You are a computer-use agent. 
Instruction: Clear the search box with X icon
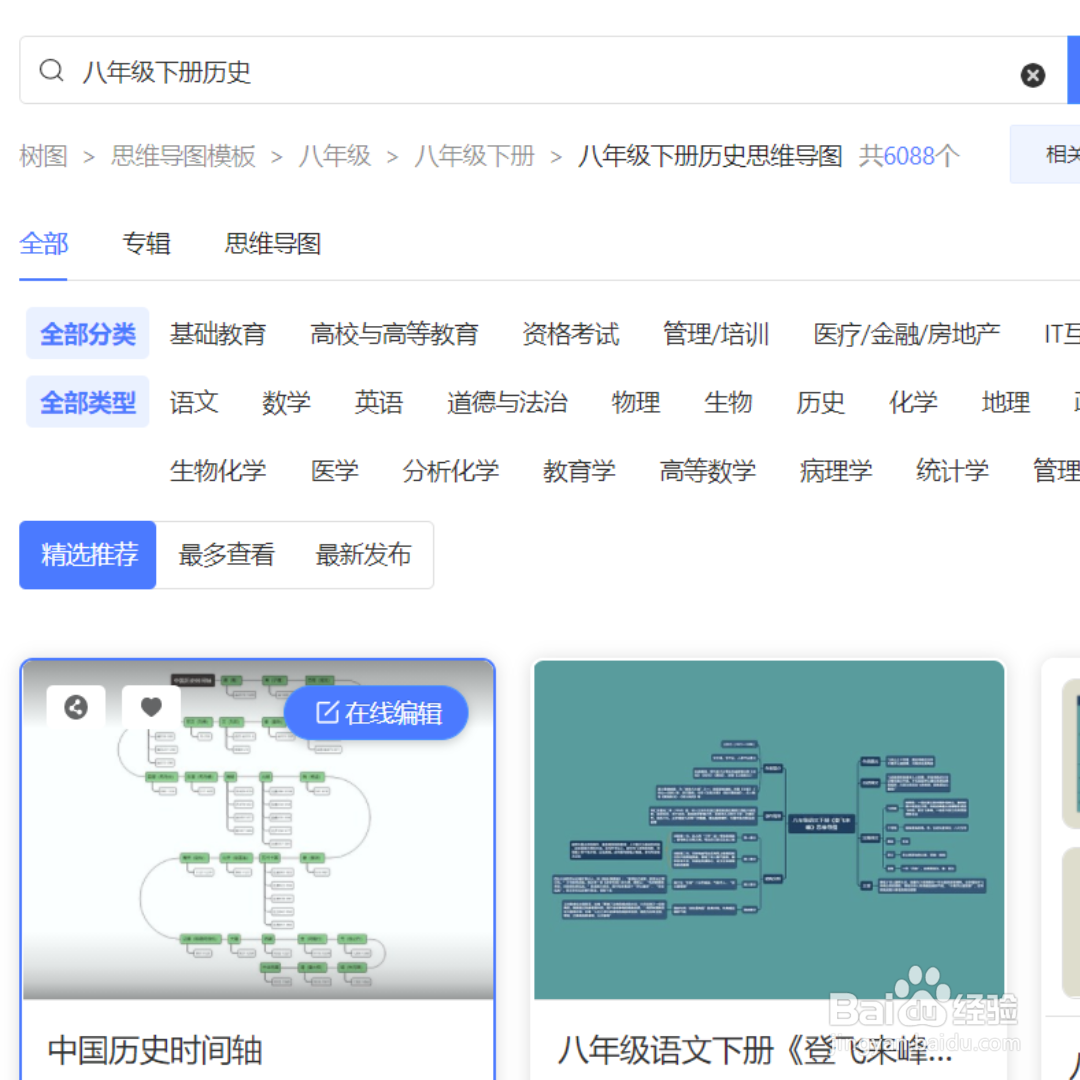pyautogui.click(x=1032, y=74)
